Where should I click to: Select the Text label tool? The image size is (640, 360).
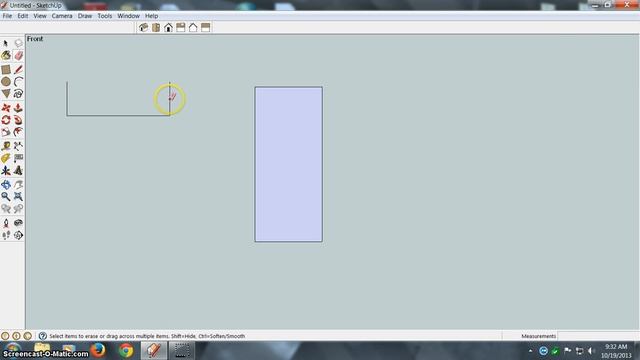pyautogui.click(x=18, y=158)
